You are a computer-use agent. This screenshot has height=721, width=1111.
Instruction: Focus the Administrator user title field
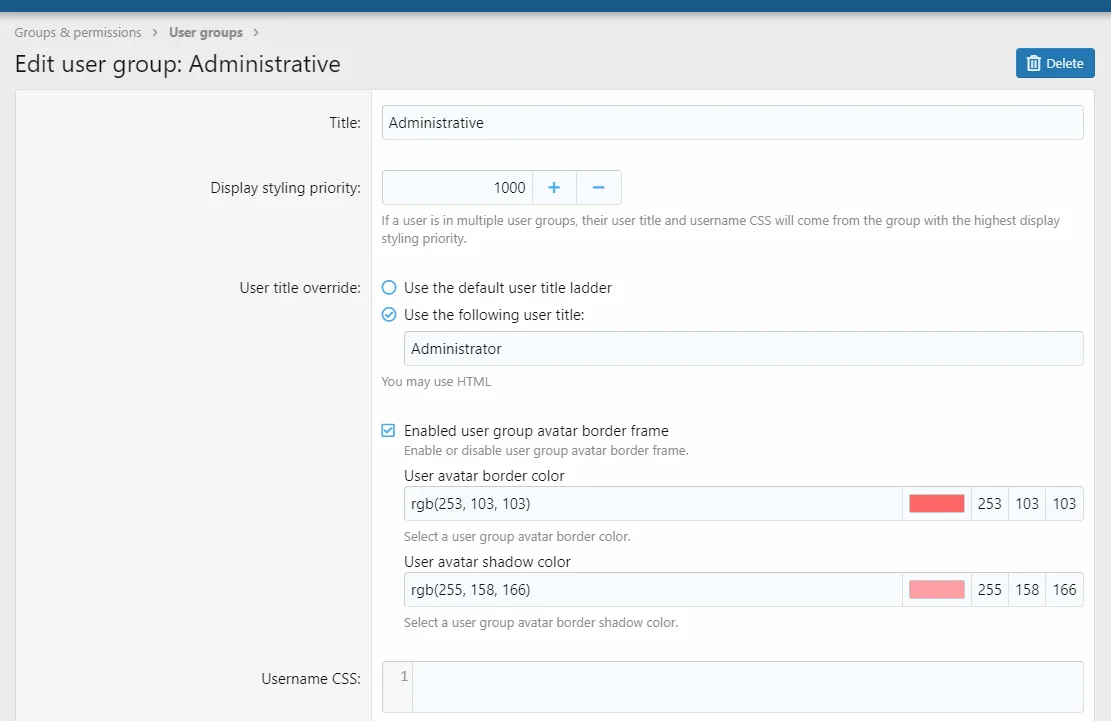[x=743, y=349]
